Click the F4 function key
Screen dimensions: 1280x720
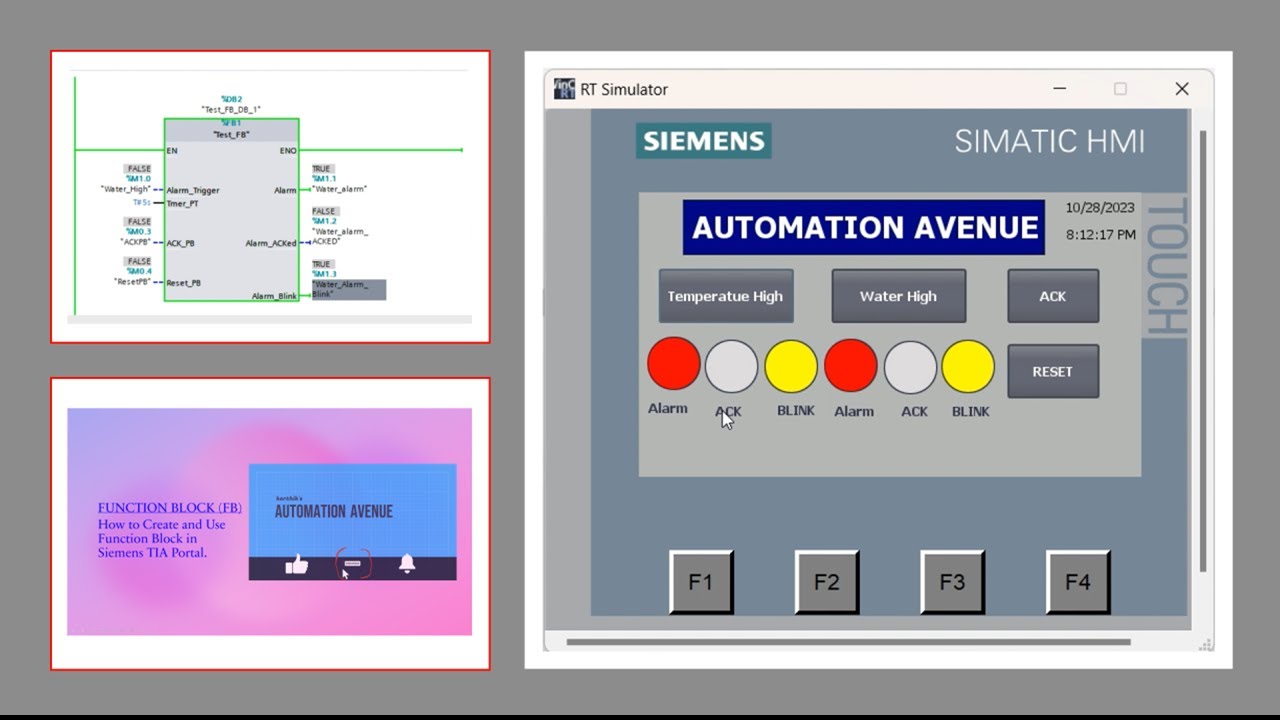[x=1078, y=582]
